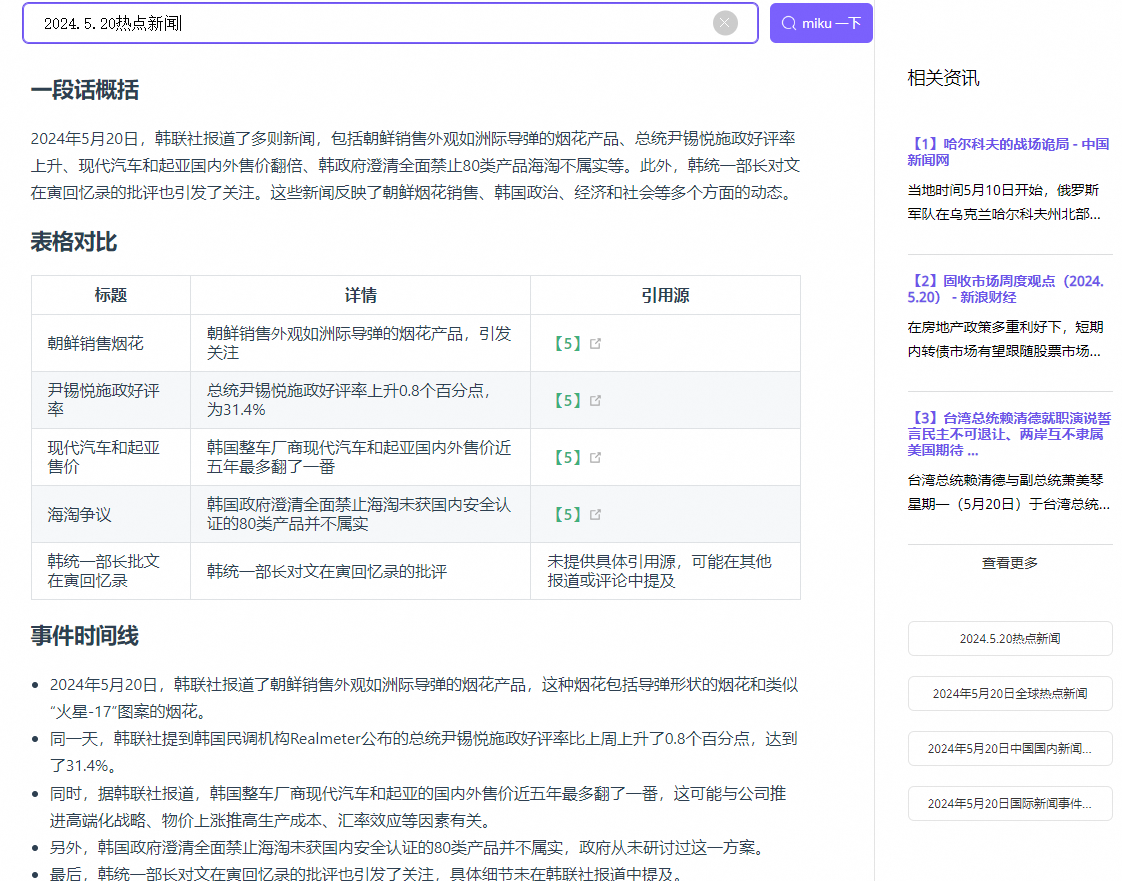Image resolution: width=1122 pixels, height=881 pixels.
Task: Click the 表格对比 heading
Action: 74,242
